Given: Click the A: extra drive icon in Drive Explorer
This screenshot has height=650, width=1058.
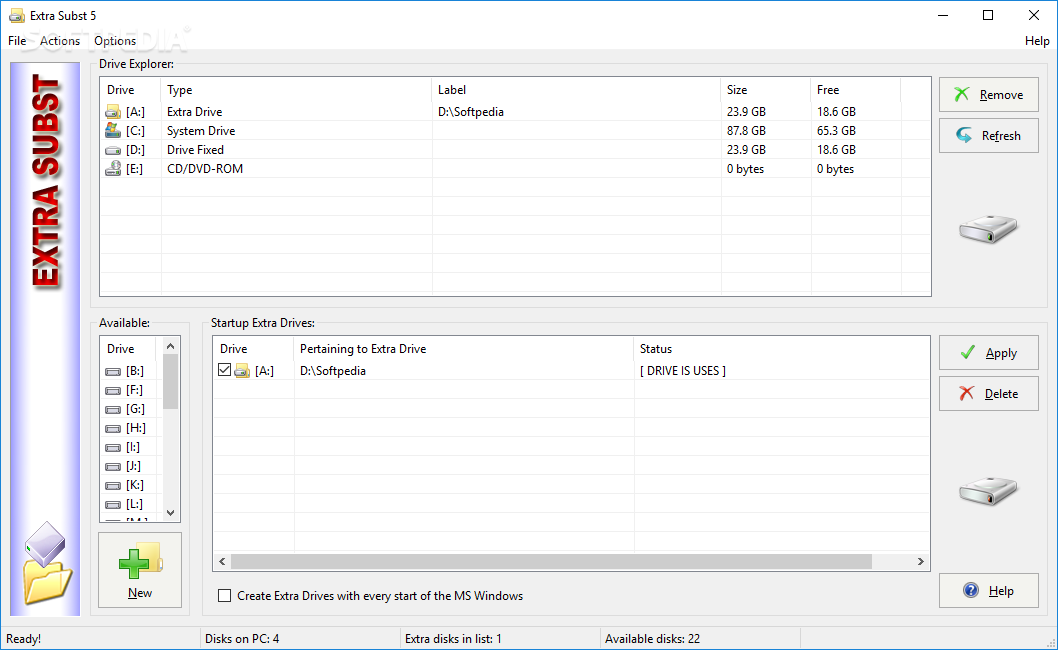Looking at the screenshot, I should coord(113,111).
